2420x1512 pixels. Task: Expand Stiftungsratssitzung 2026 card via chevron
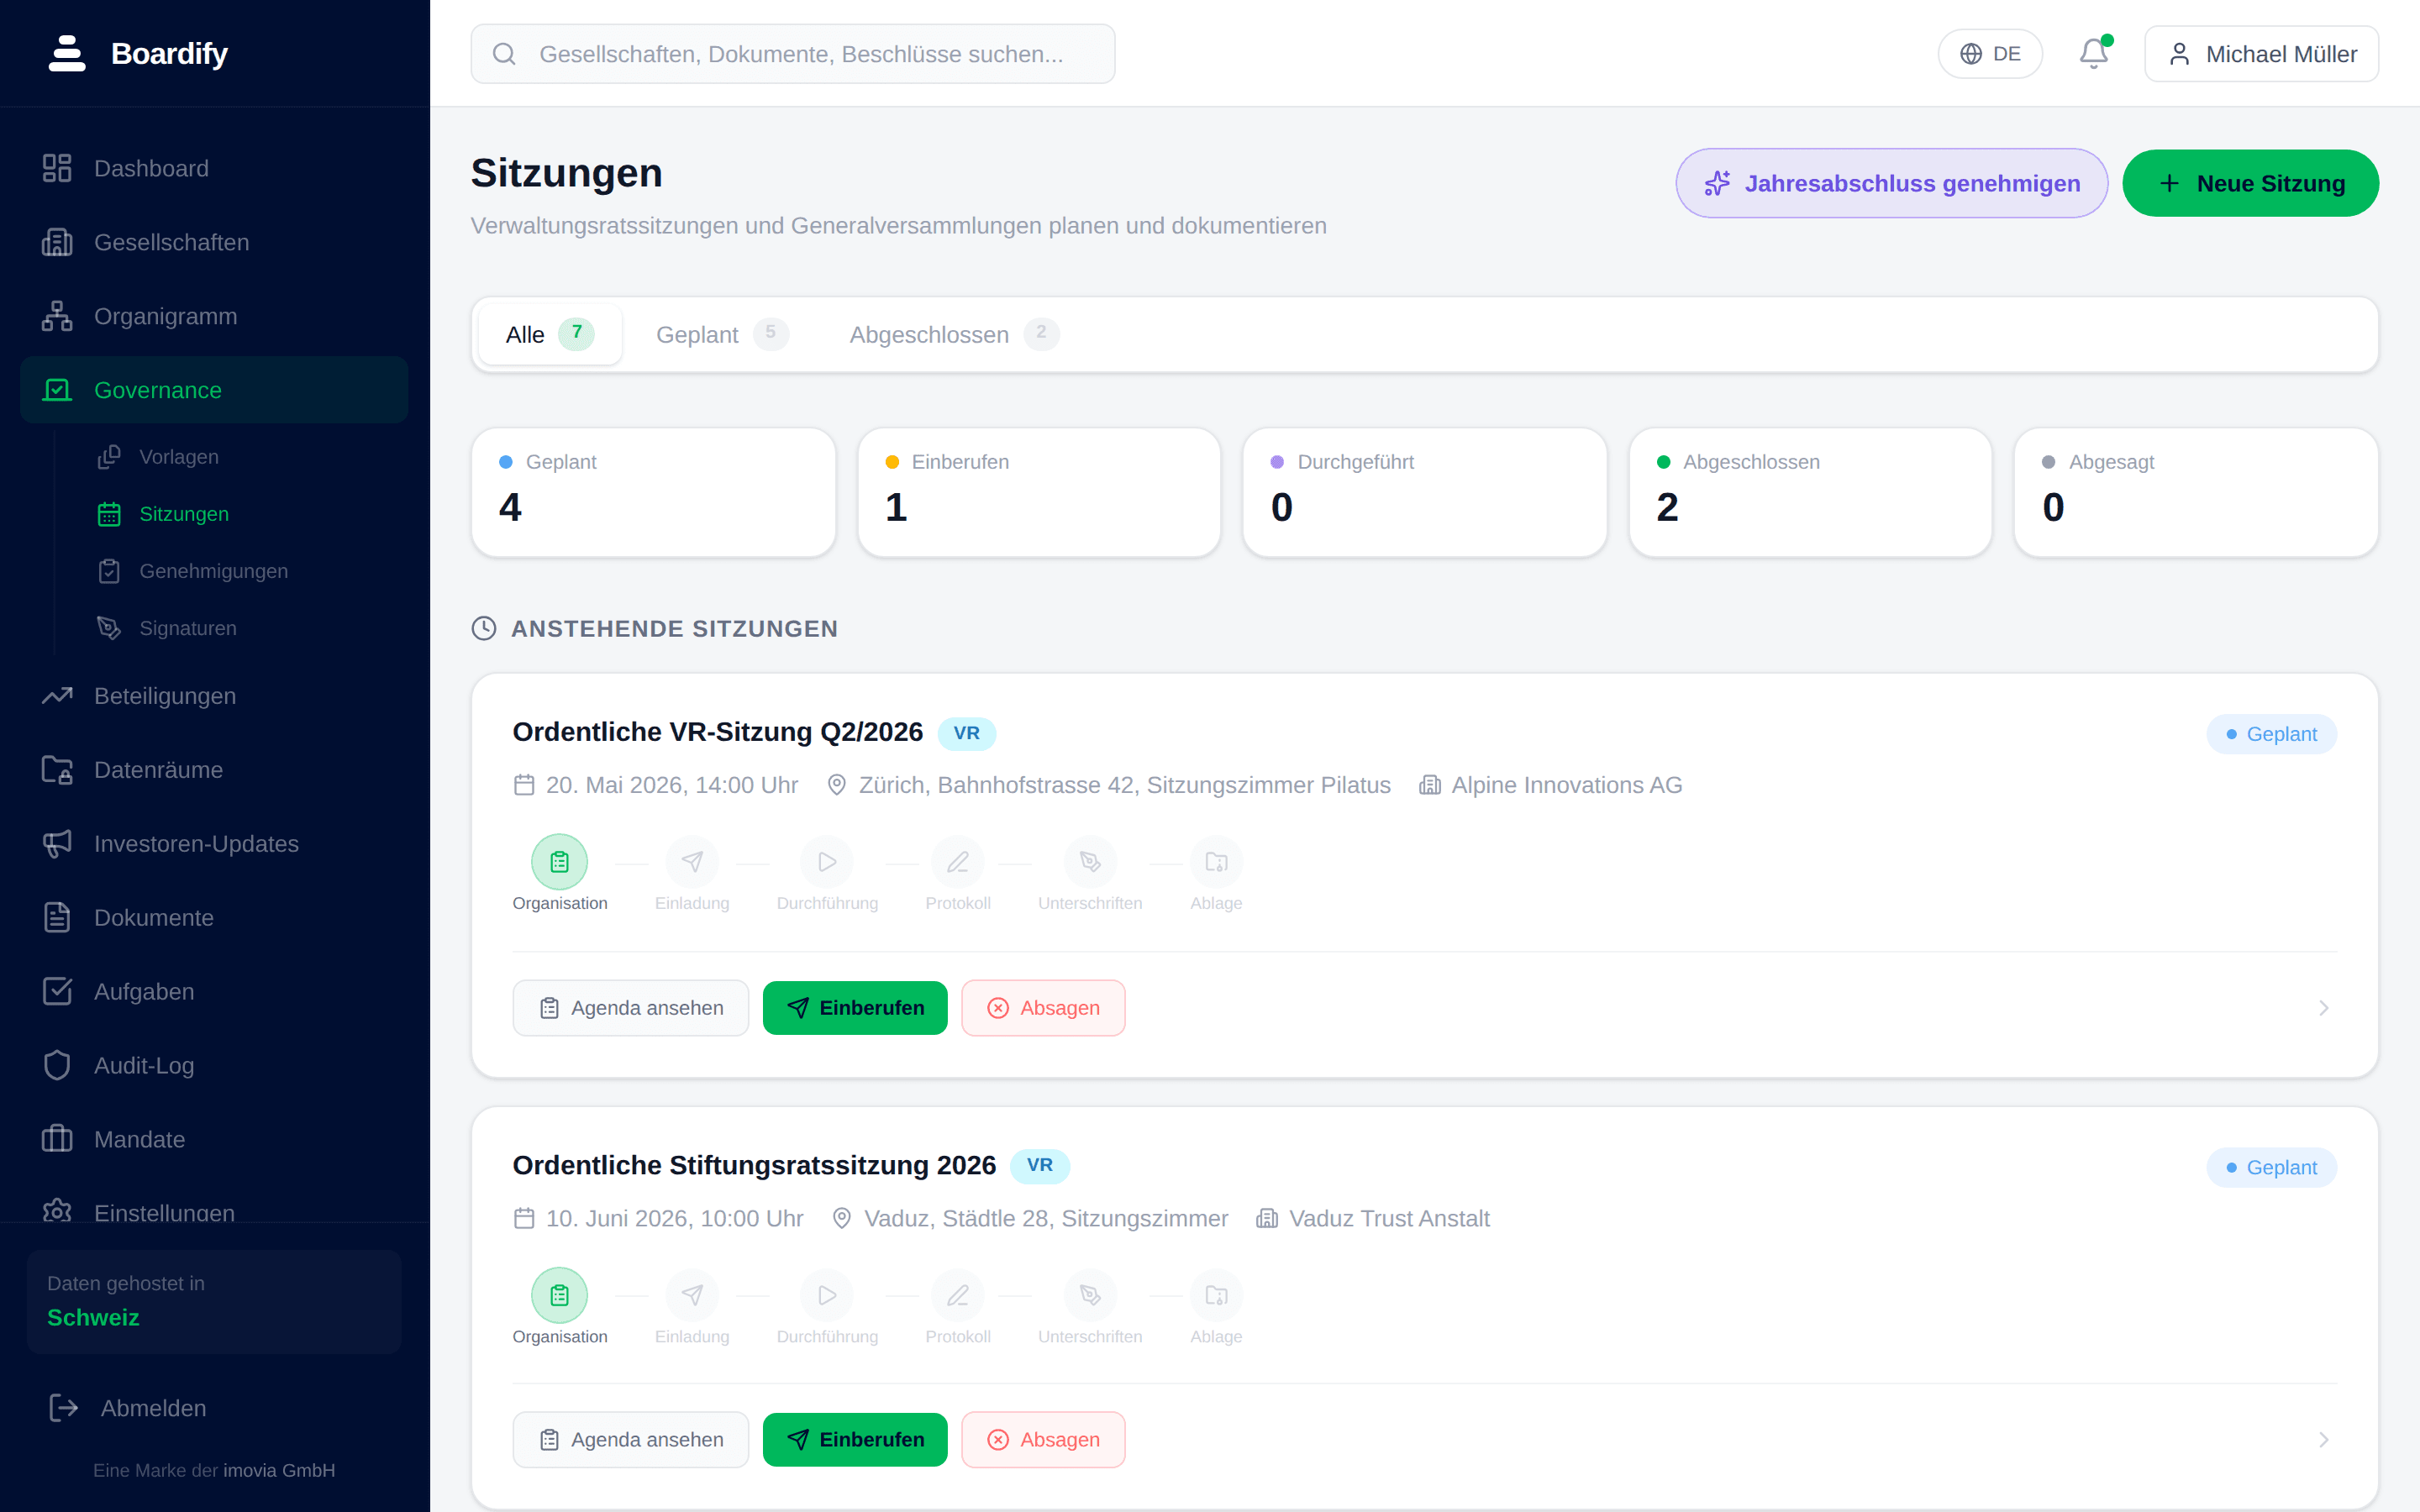pos(2324,1440)
